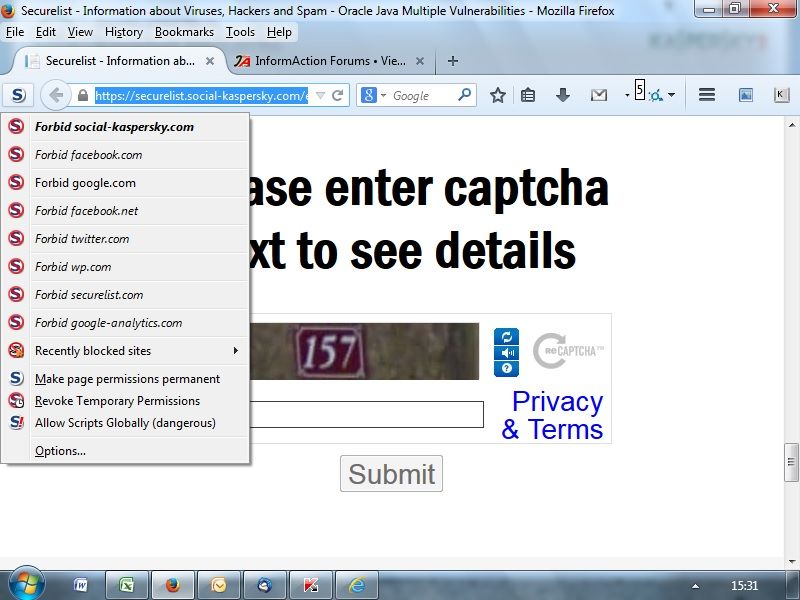Screen dimensions: 800x600
Task: Expand the dropdown arrow right of the bug icon
Action: [x=671, y=95]
